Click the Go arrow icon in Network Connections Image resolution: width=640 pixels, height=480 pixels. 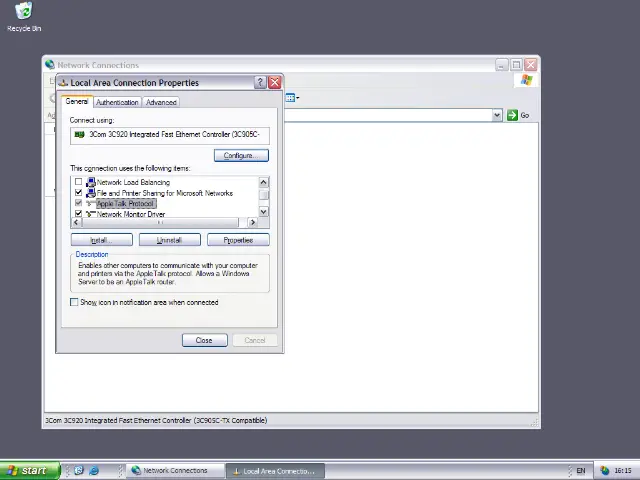click(x=512, y=116)
